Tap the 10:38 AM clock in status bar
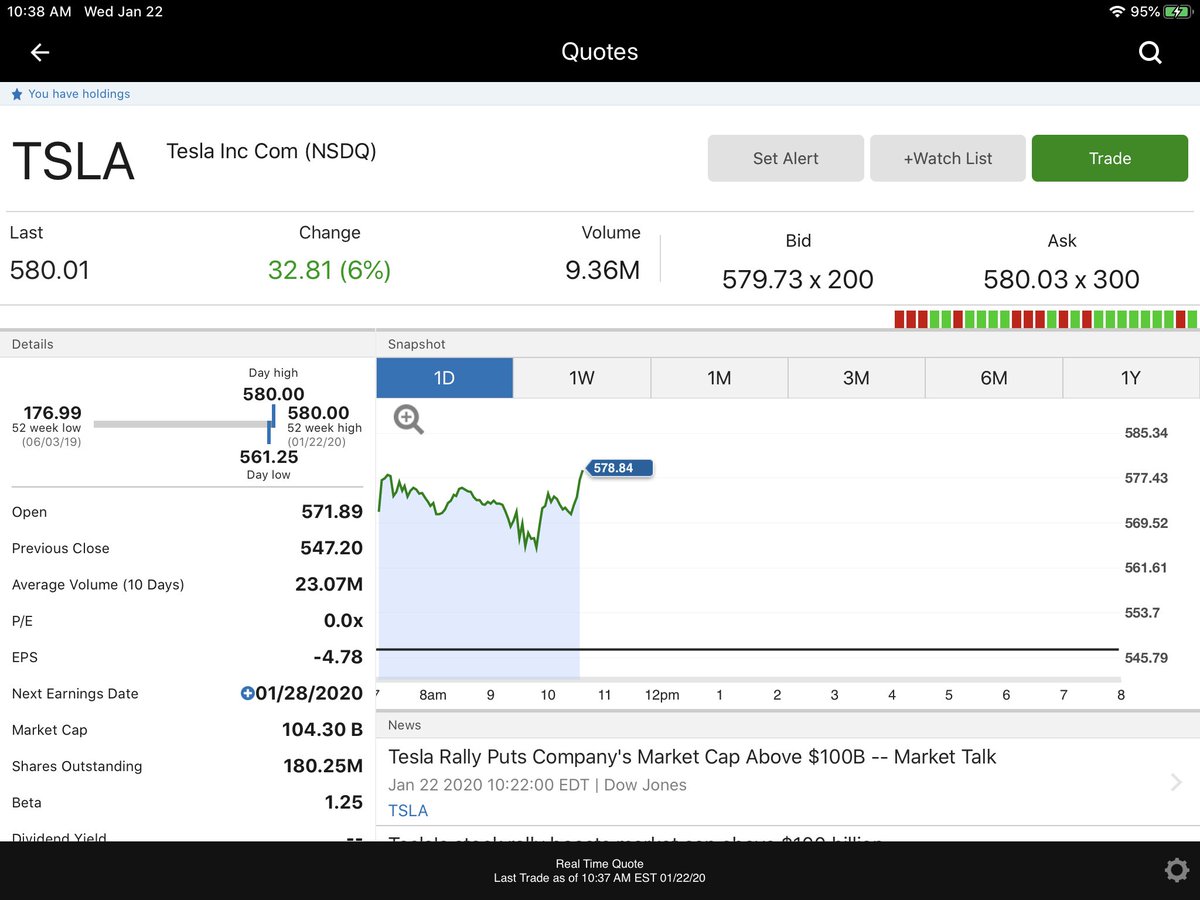1200x900 pixels. (x=39, y=12)
